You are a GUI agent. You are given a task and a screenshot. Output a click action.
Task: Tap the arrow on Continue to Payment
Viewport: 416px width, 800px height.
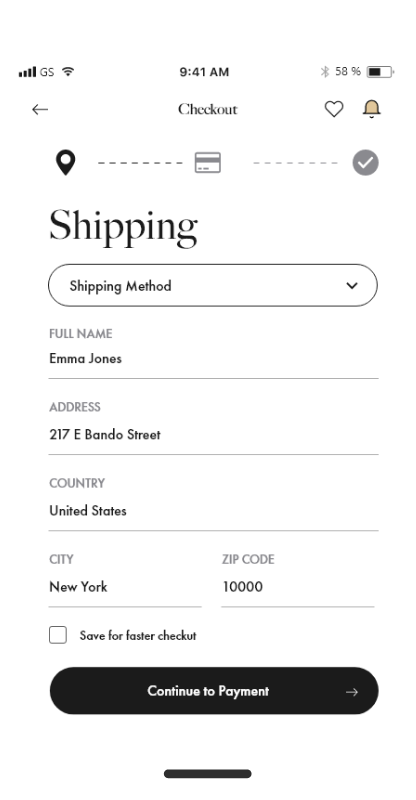coord(352,692)
